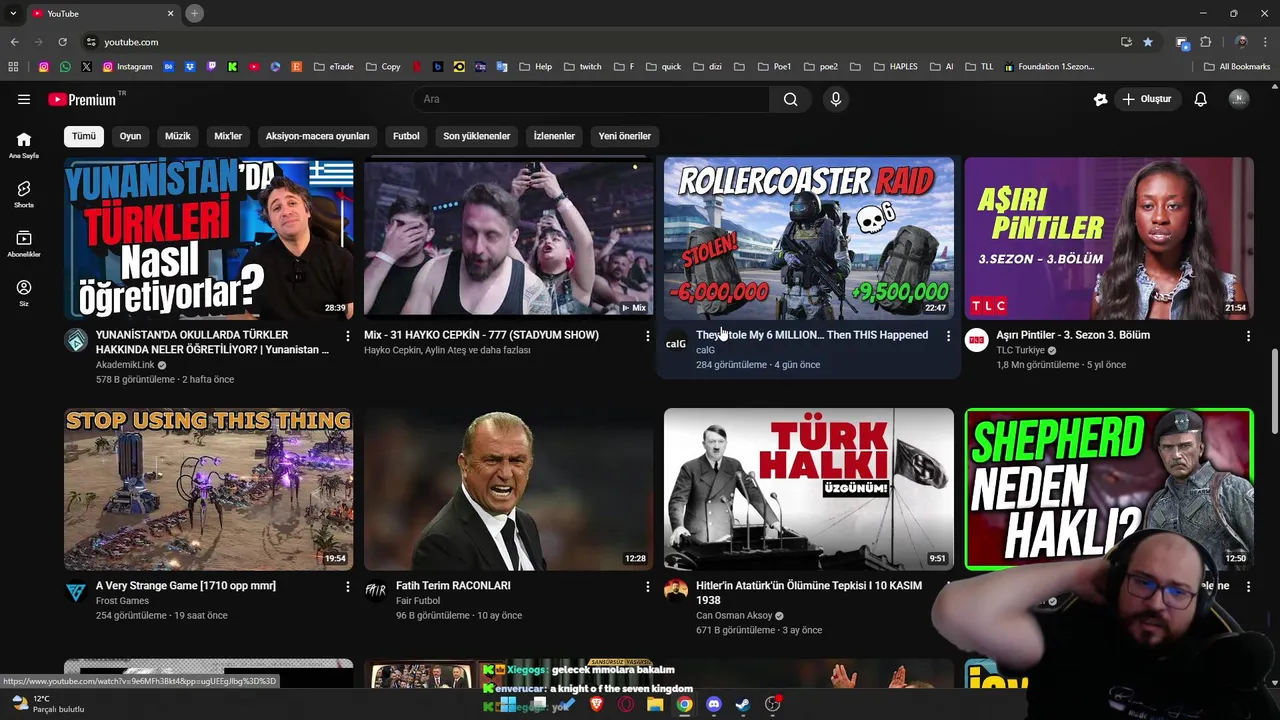This screenshot has width=1280, height=720.
Task: Click the page vertical scrollbar
Action: point(1273,390)
